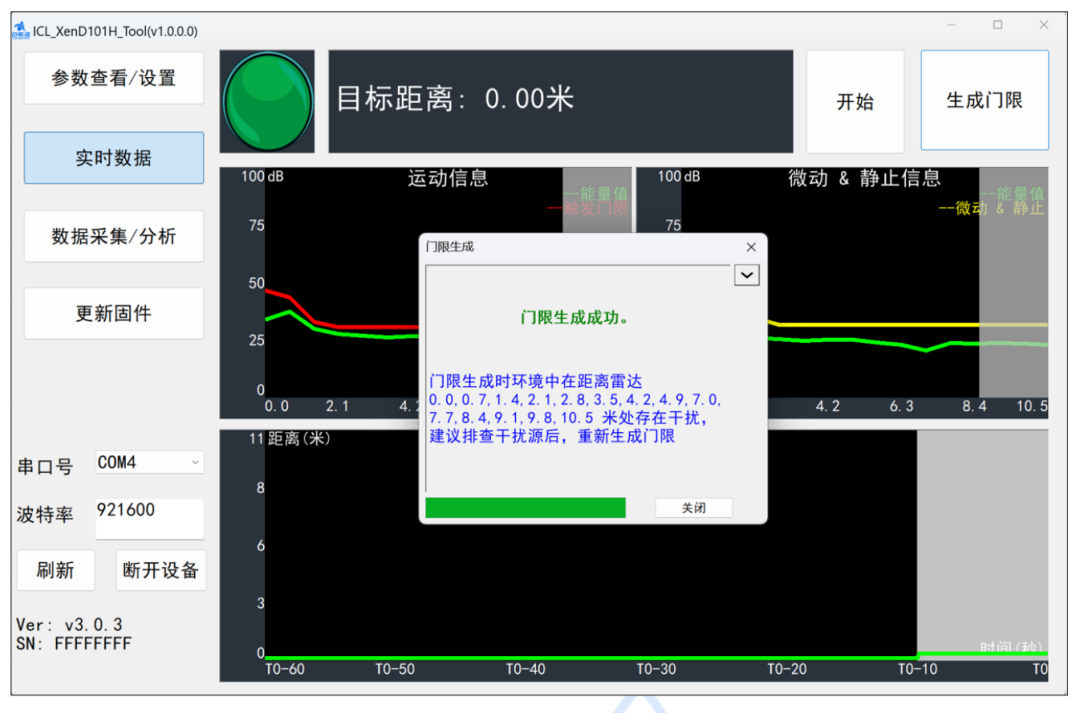Disconnect device via 断开设备 button
The image size is (1080, 713).
pyautogui.click(x=161, y=570)
